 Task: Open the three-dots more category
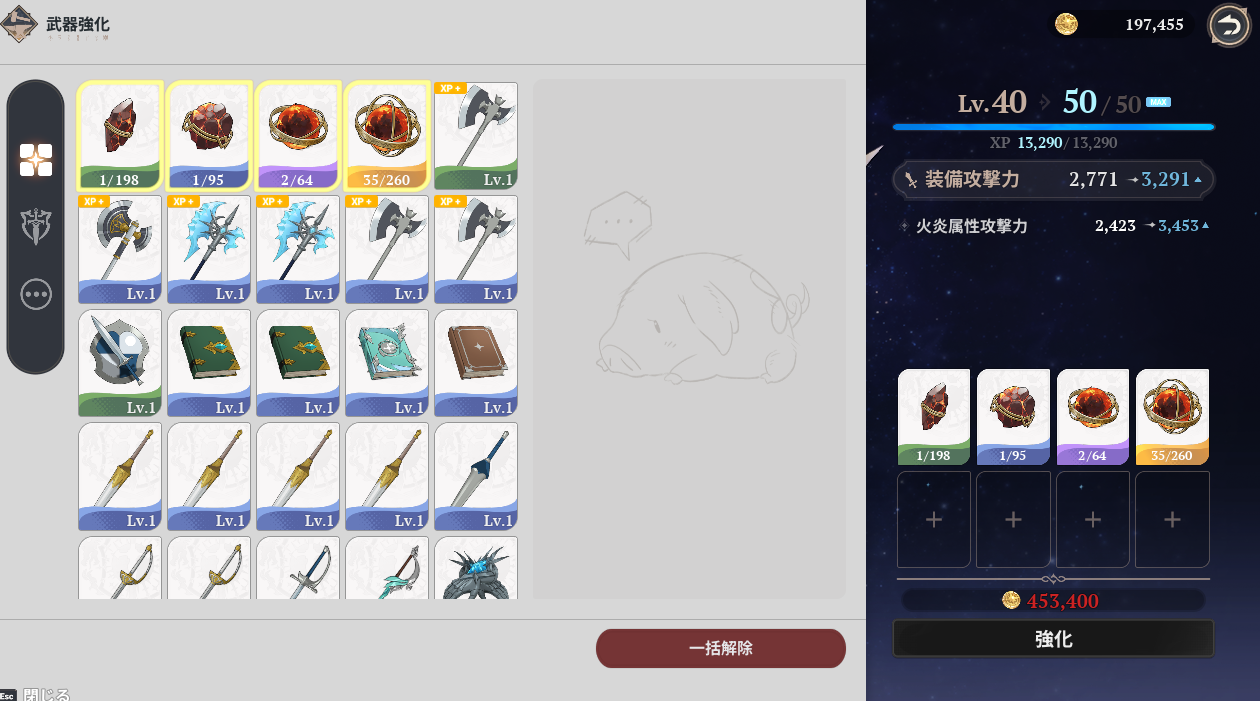tap(36, 294)
